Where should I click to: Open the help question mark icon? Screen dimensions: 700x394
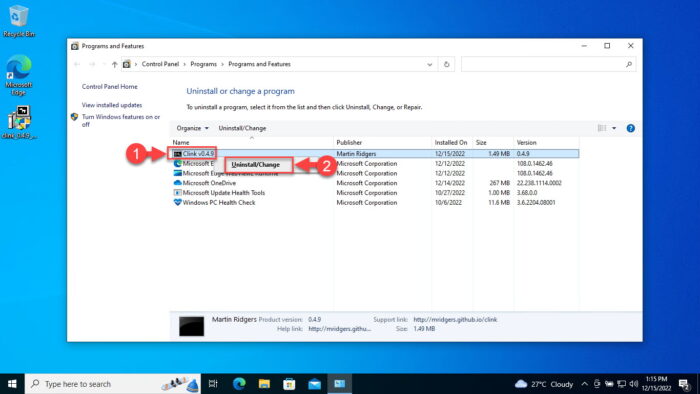(630, 129)
